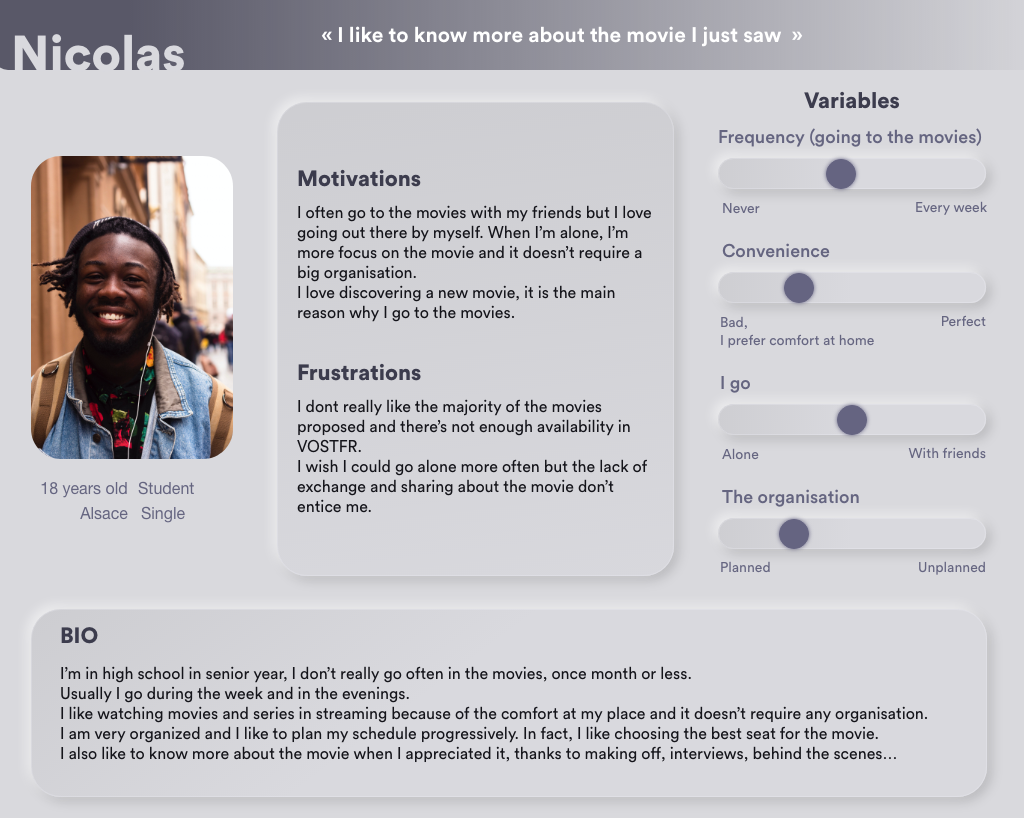Click the Convenience slider knob

(799, 288)
